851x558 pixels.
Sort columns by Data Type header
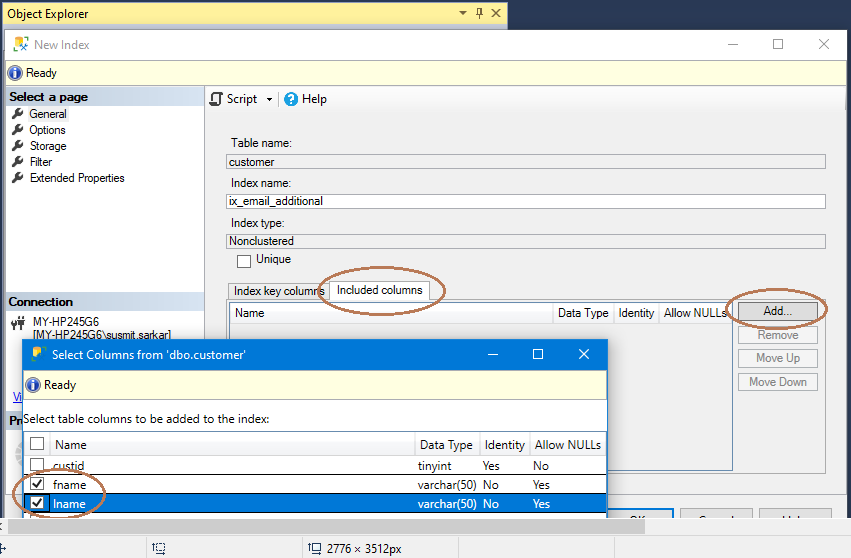click(446, 445)
